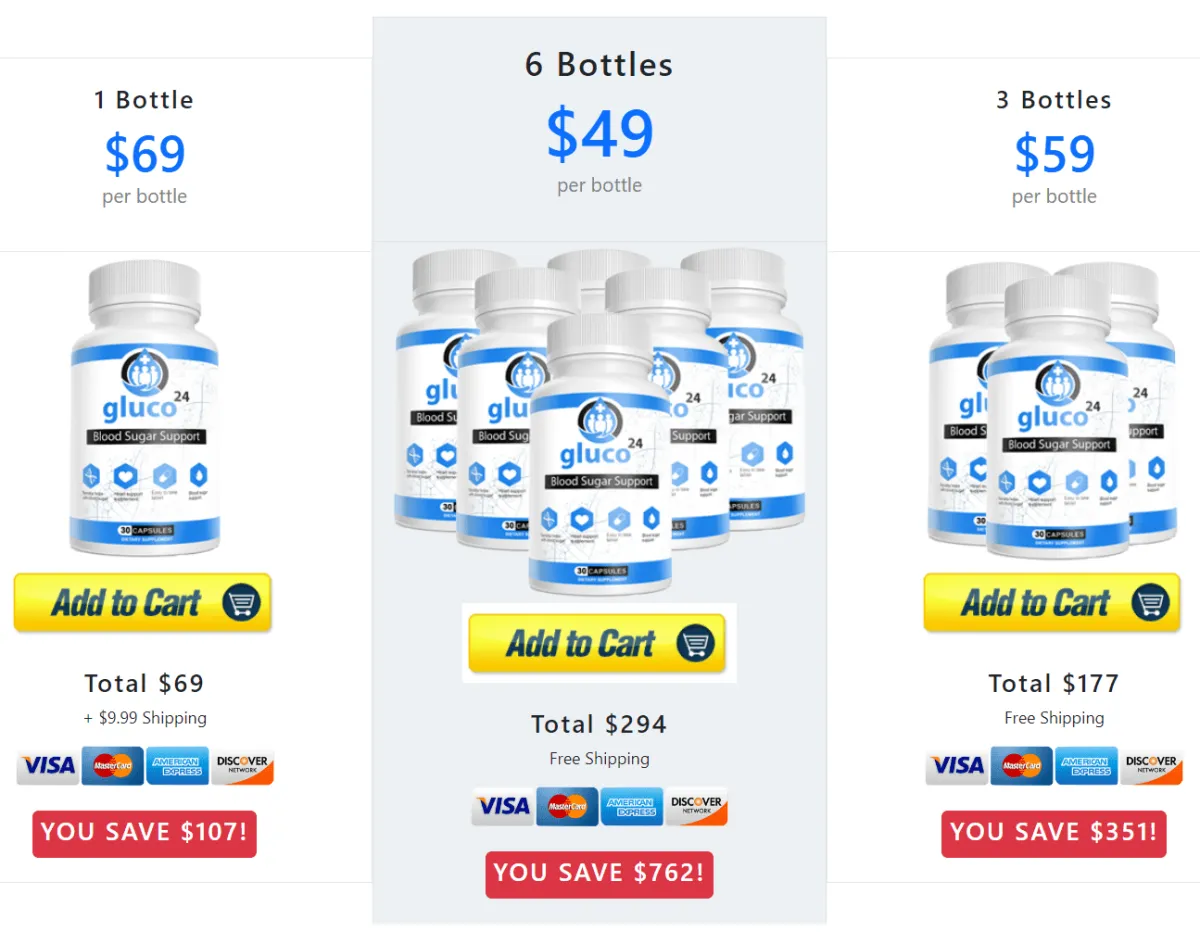Click the Visa icon under the 3 Bottles offer
Viewport: 1200px width, 944px height.
pyautogui.click(x=957, y=766)
